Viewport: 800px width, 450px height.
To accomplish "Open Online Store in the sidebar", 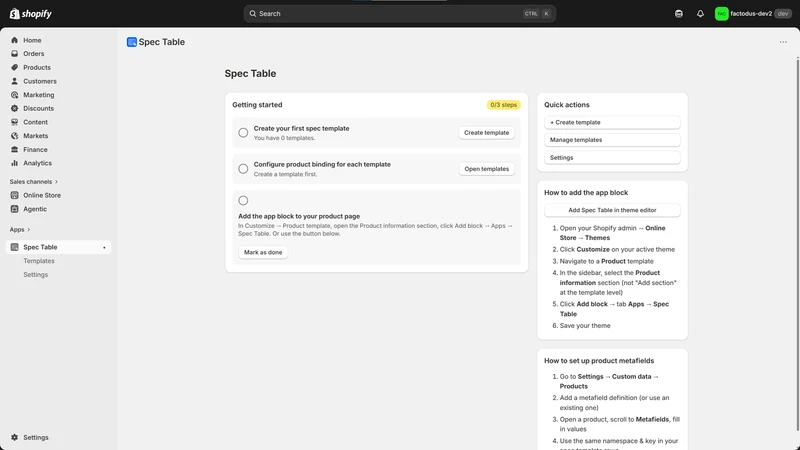I will (x=42, y=195).
